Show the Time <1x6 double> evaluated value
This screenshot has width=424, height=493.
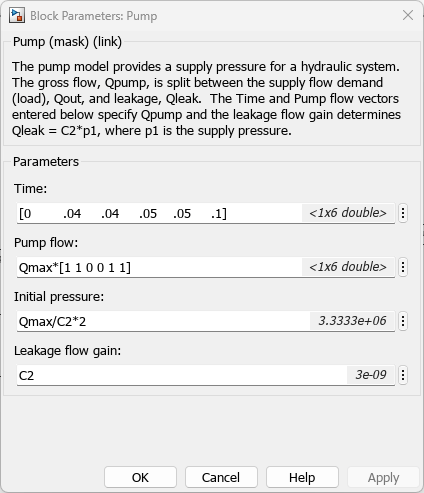click(x=348, y=213)
